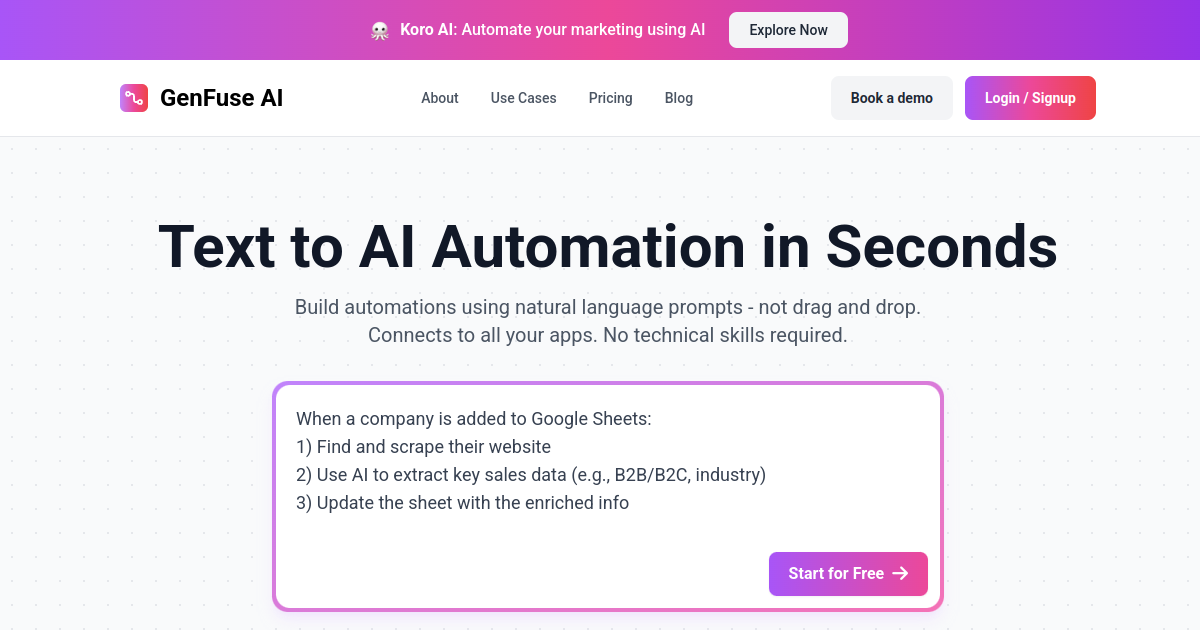This screenshot has height=630, width=1200.
Task: Click the Koro AI octopus icon
Action: [x=380, y=30]
